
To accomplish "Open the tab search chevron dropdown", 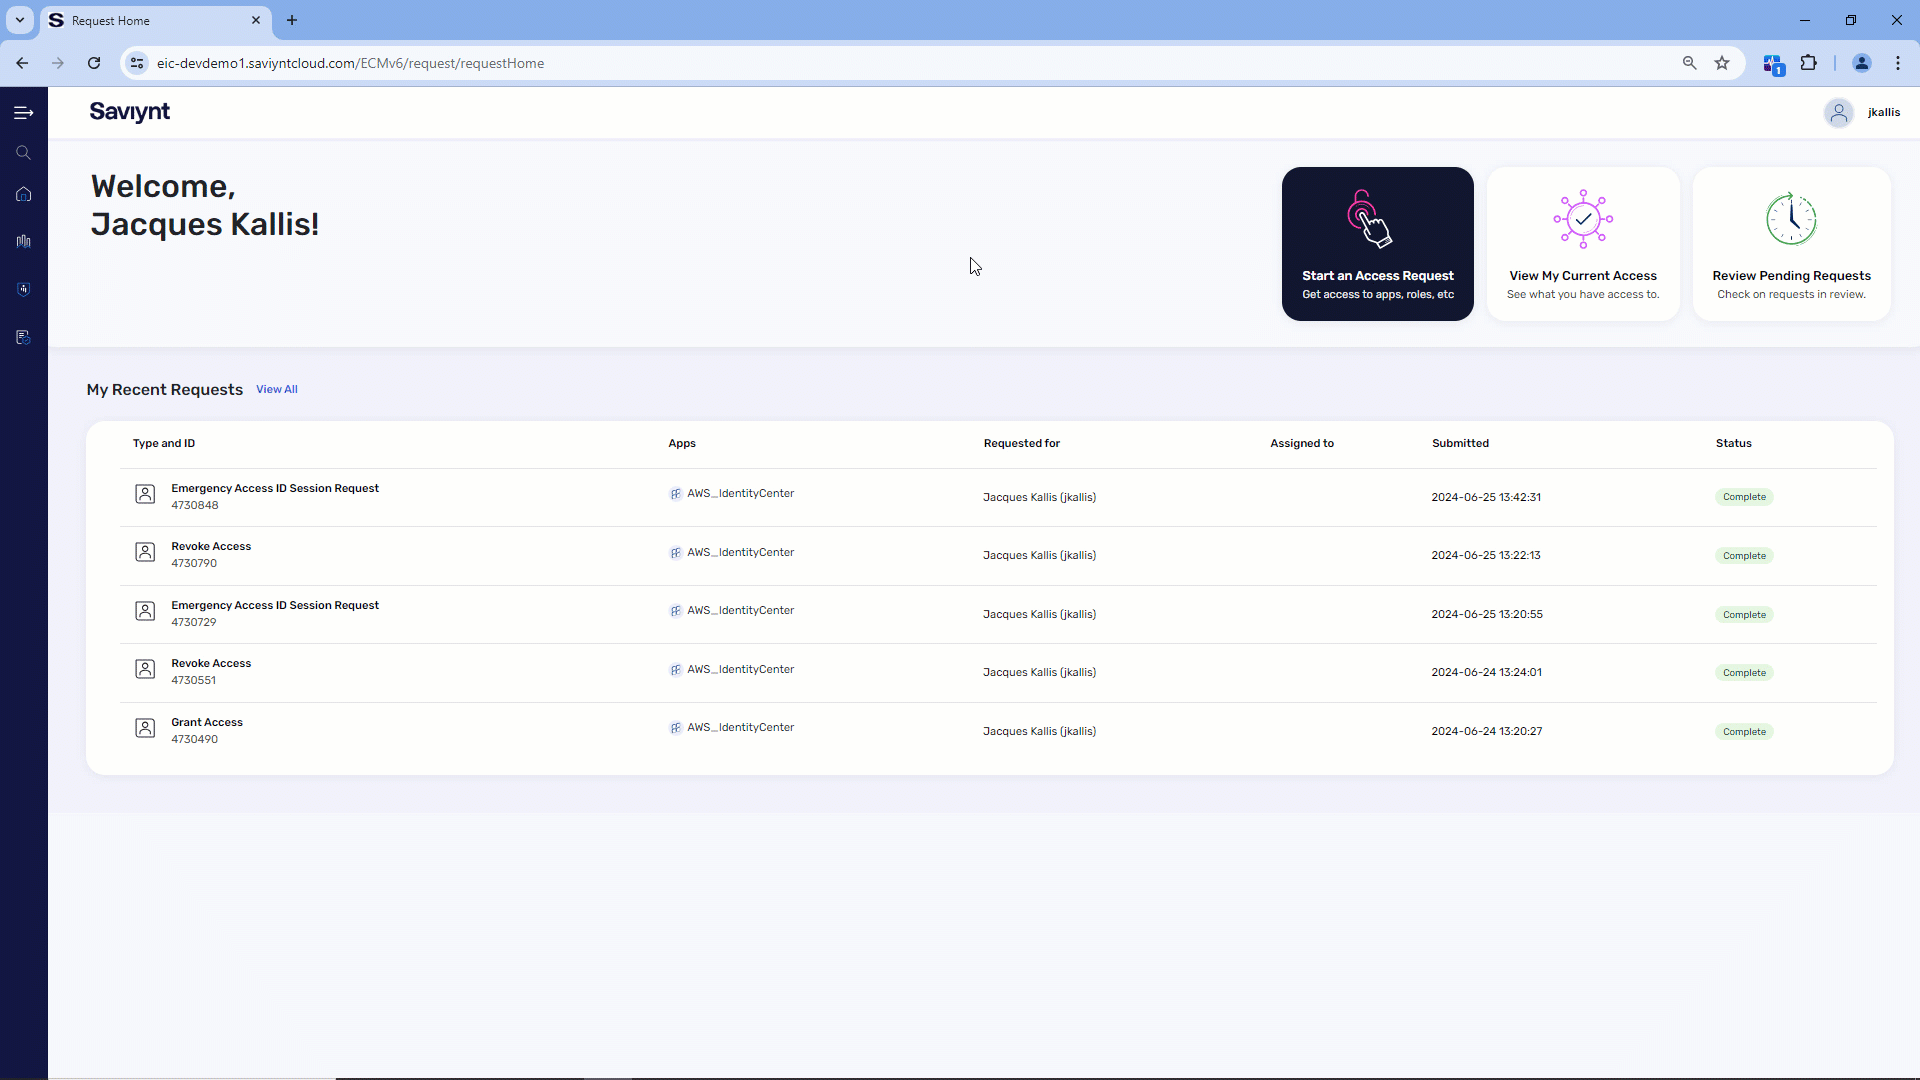I will pyautogui.click(x=19, y=20).
